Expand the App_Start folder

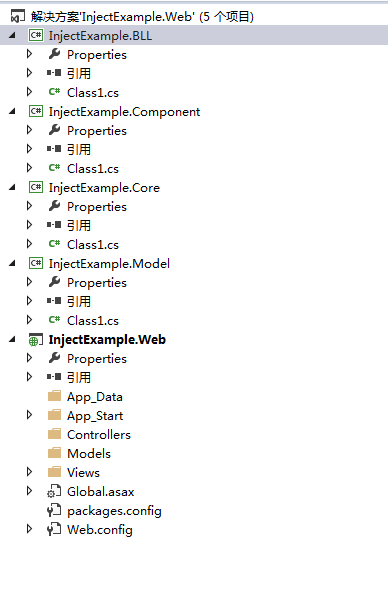[29, 415]
